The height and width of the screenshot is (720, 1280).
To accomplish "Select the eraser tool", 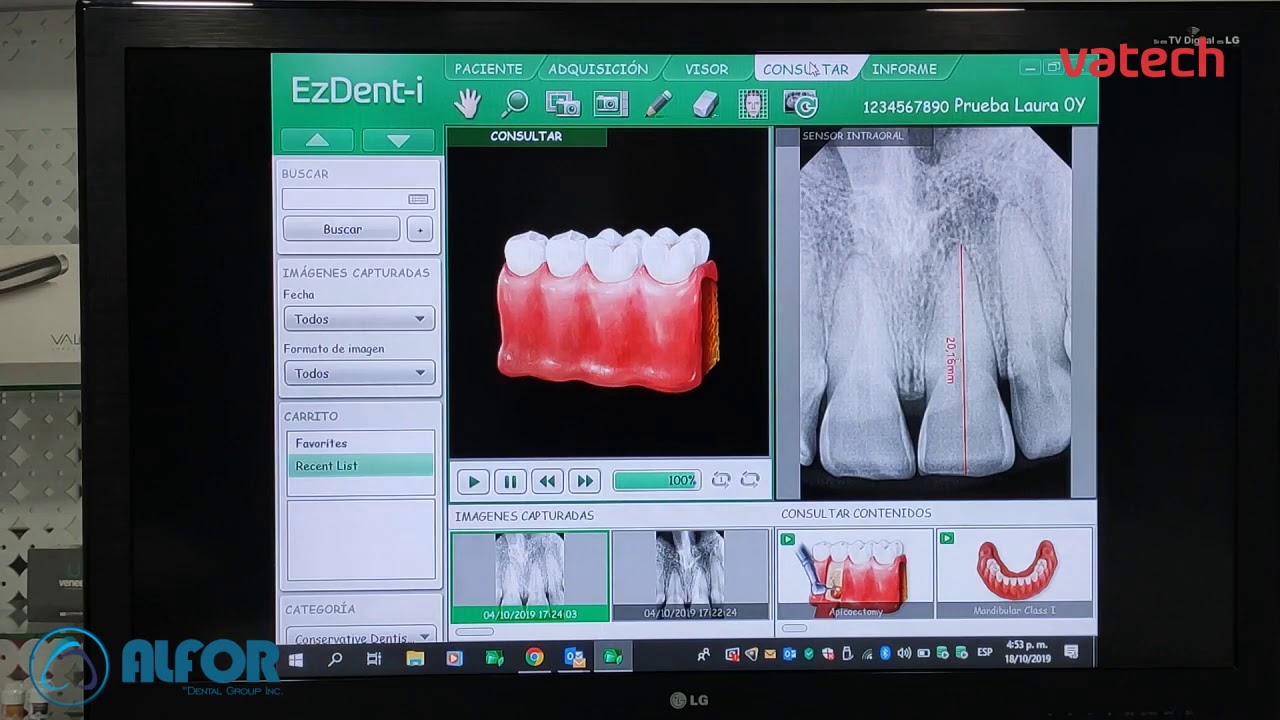I will tap(706, 103).
